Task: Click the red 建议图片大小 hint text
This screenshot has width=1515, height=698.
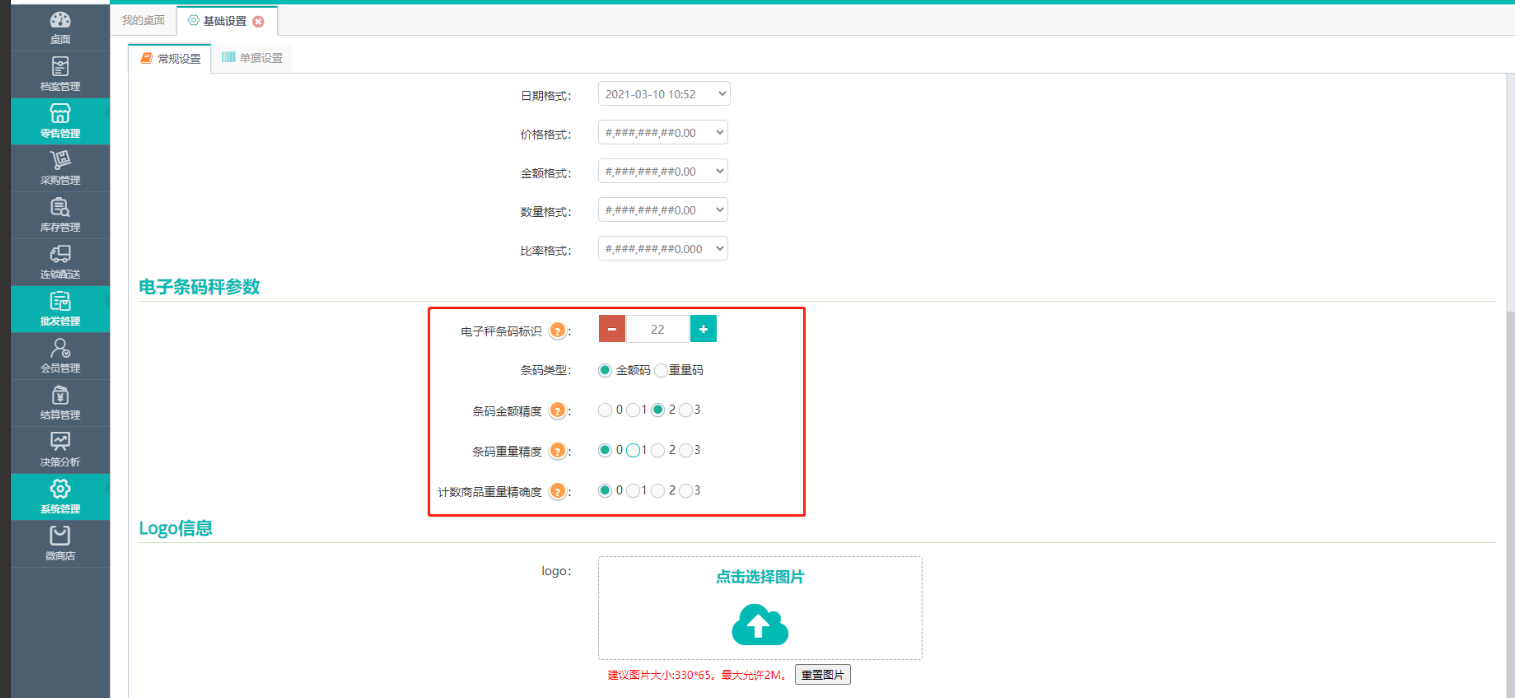Action: click(697, 675)
